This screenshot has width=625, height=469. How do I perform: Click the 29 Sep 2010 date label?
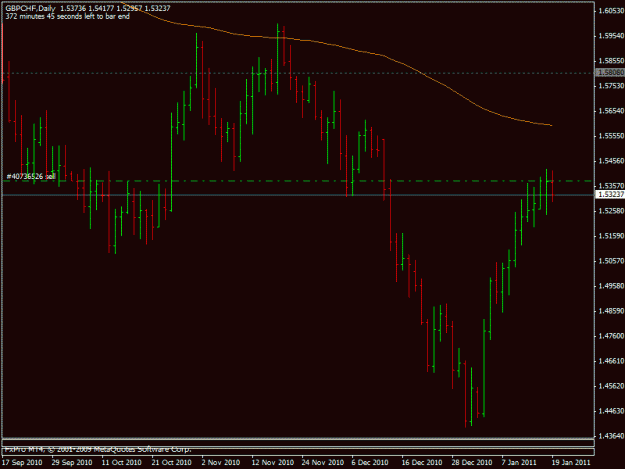72,462
